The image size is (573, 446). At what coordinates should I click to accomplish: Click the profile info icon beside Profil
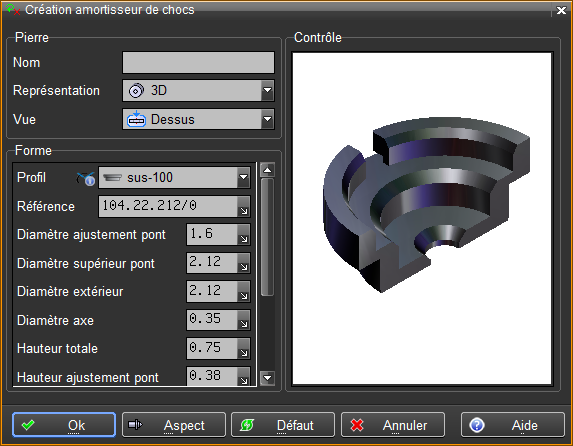click(x=86, y=178)
